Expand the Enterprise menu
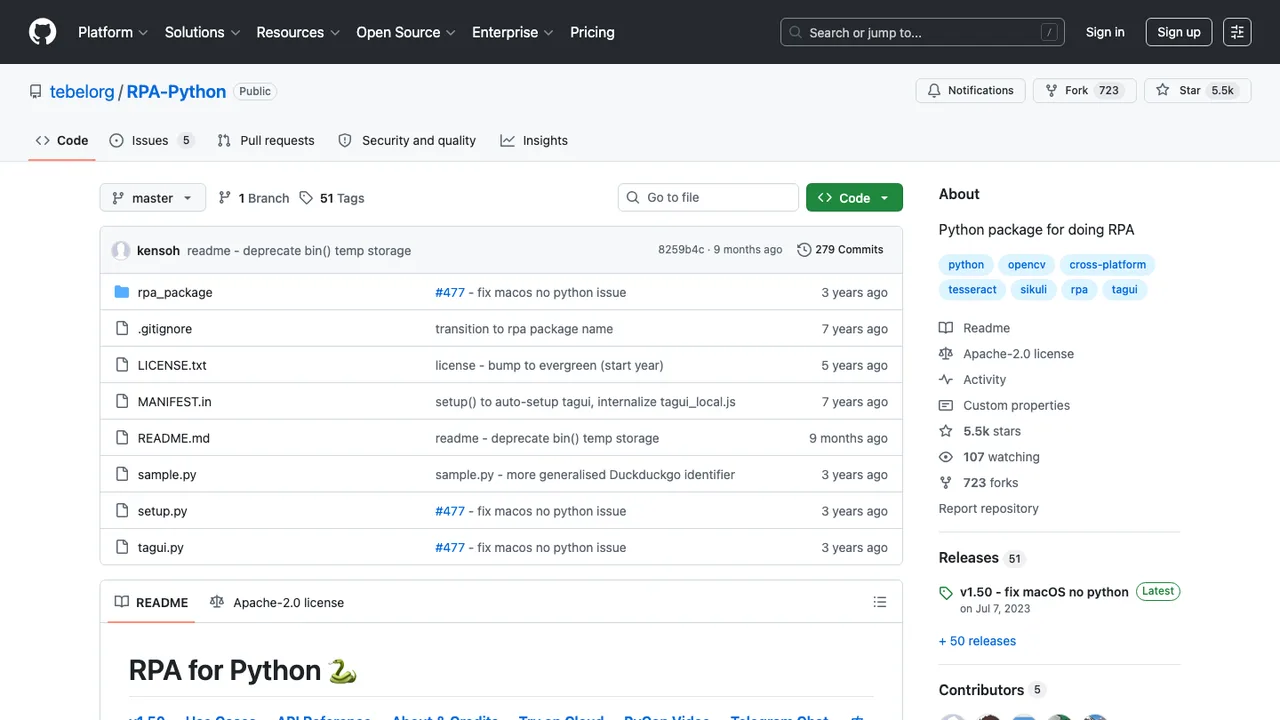 coord(513,32)
